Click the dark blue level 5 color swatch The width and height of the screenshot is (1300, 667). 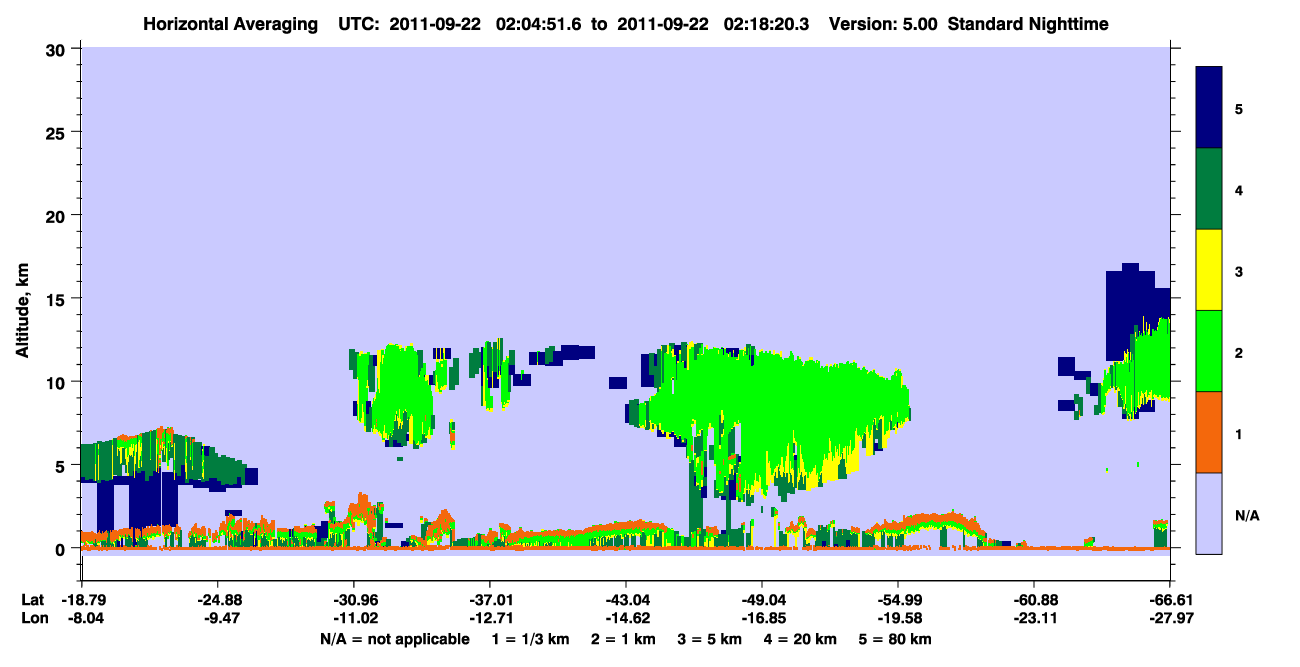1209,107
